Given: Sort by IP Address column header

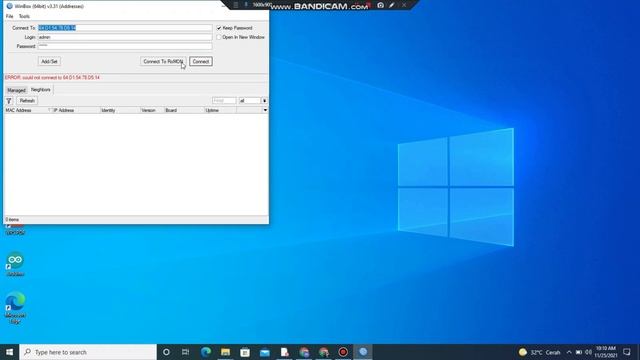Looking at the screenshot, I should pos(76,110).
